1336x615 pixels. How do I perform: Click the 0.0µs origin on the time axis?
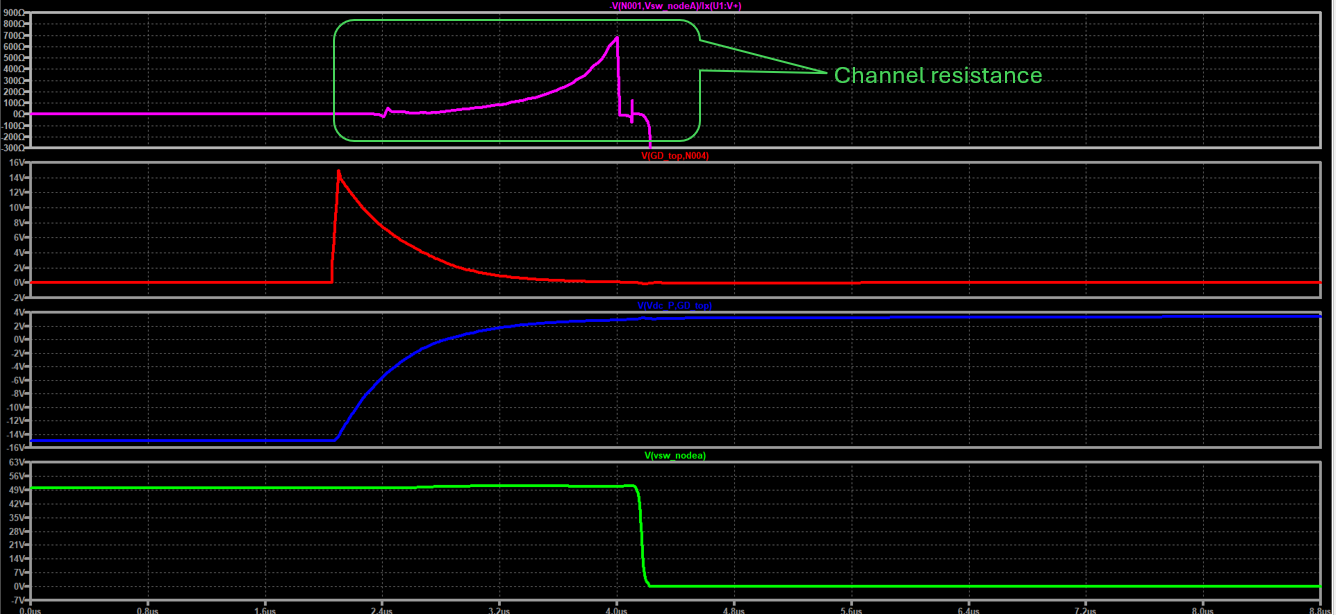[30, 608]
